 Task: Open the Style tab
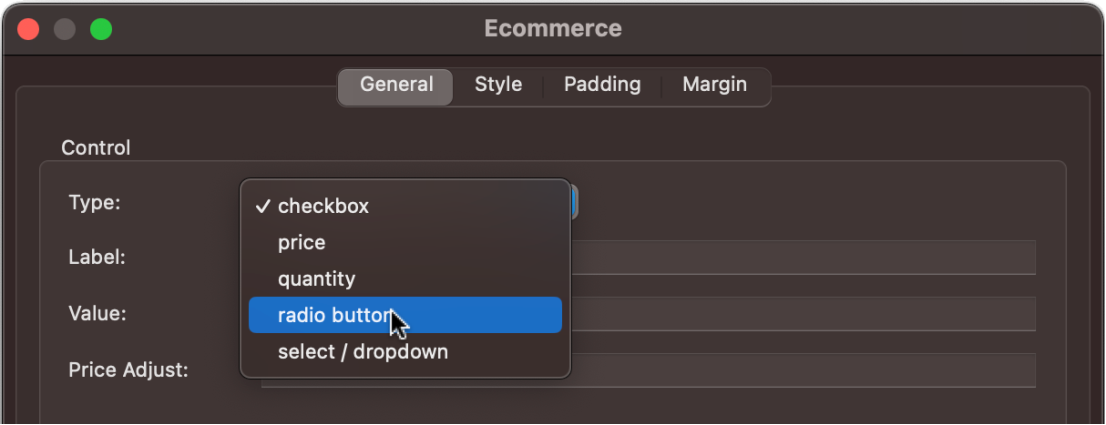(498, 85)
